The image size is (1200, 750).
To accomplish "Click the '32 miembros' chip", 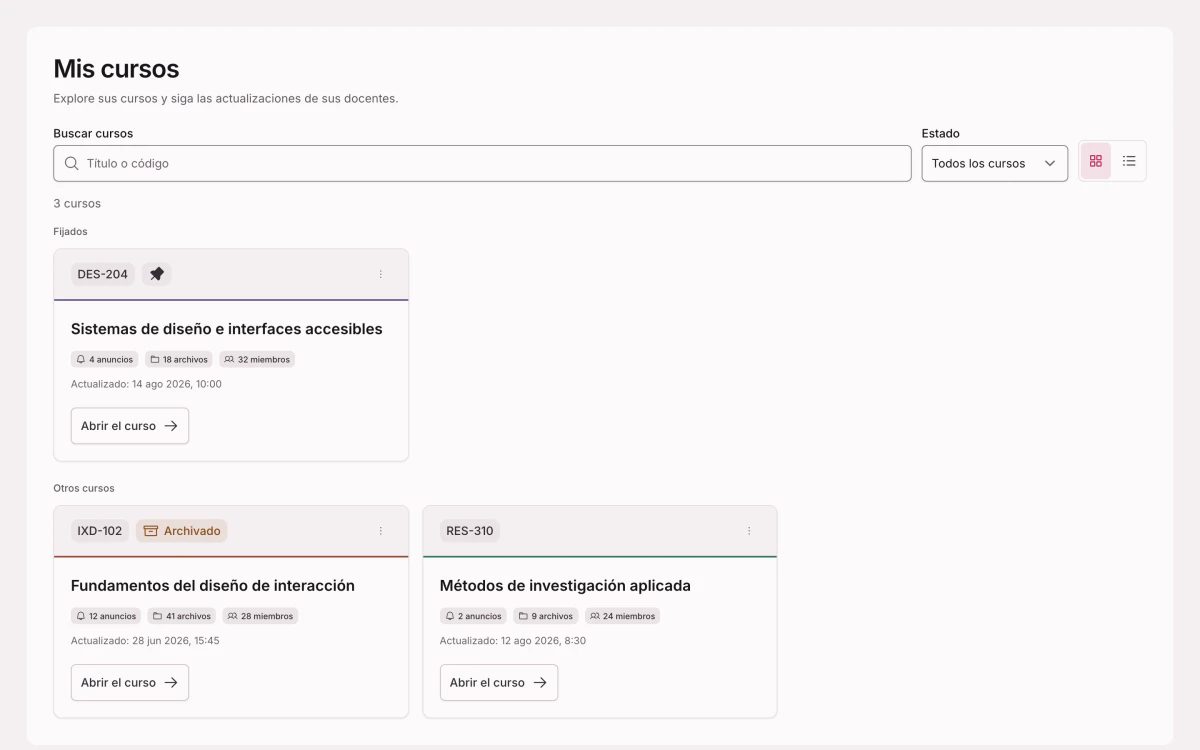I will [x=257, y=359].
